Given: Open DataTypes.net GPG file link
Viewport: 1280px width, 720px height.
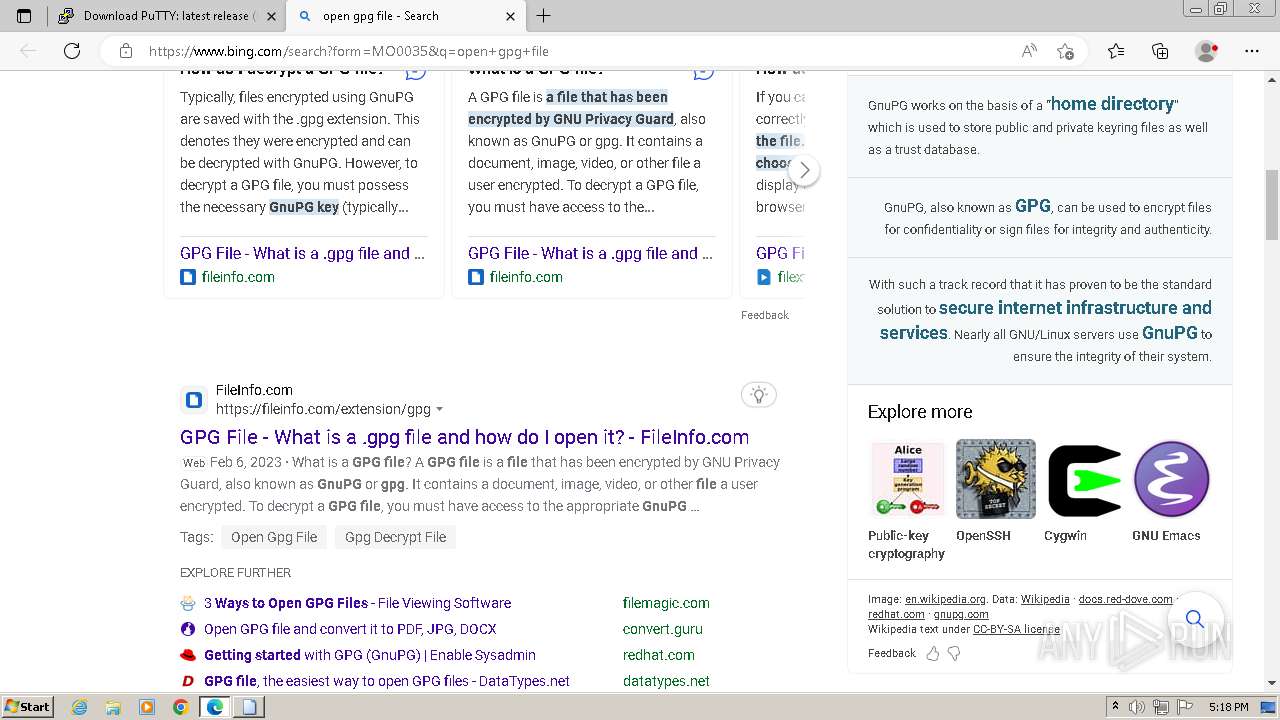Looking at the screenshot, I should pos(387,681).
